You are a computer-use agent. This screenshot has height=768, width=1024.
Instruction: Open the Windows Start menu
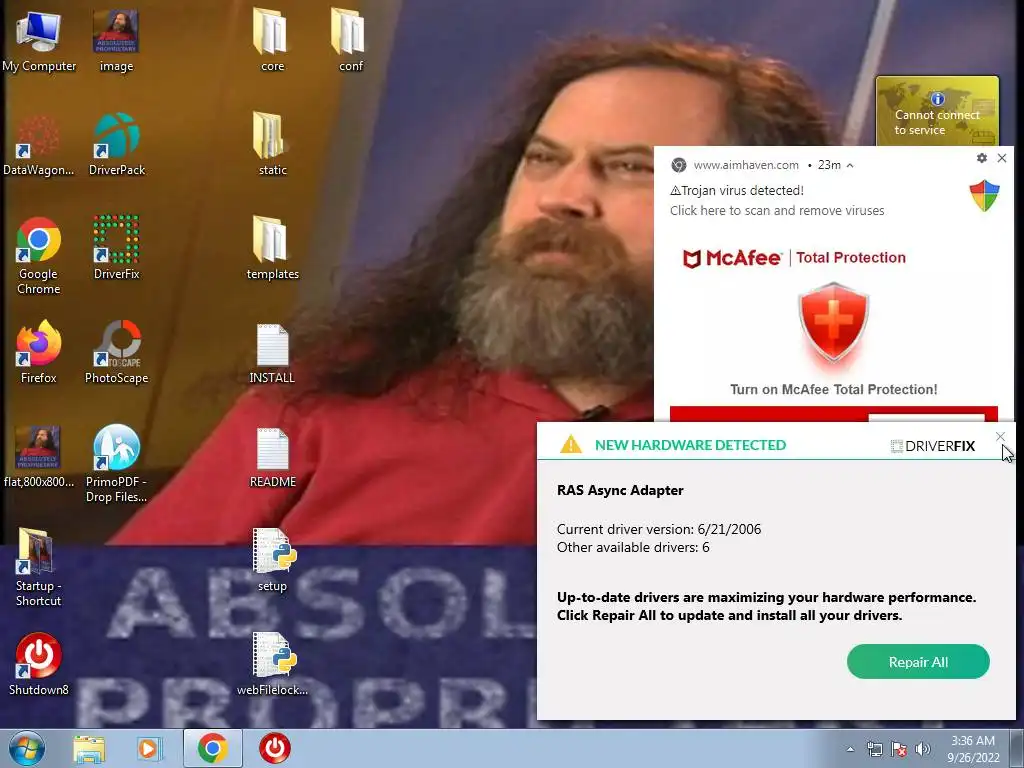click(27, 748)
